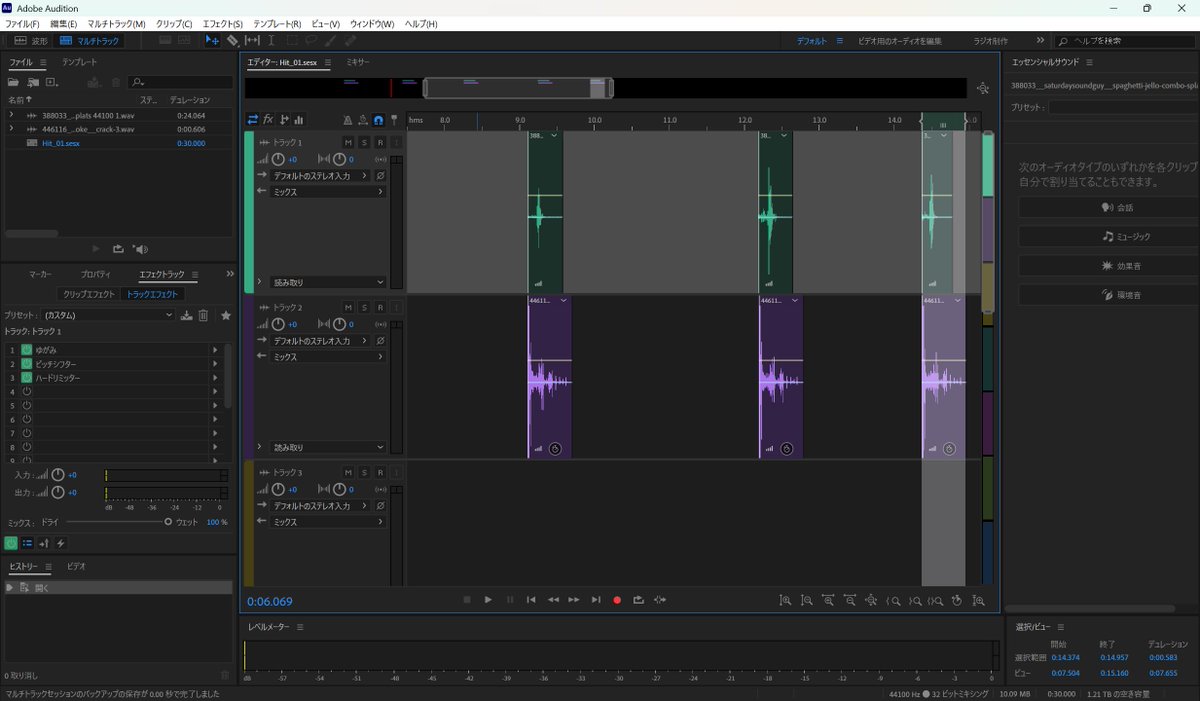Click the Sends view icon in editor
The height and width of the screenshot is (701, 1200).
click(x=284, y=120)
